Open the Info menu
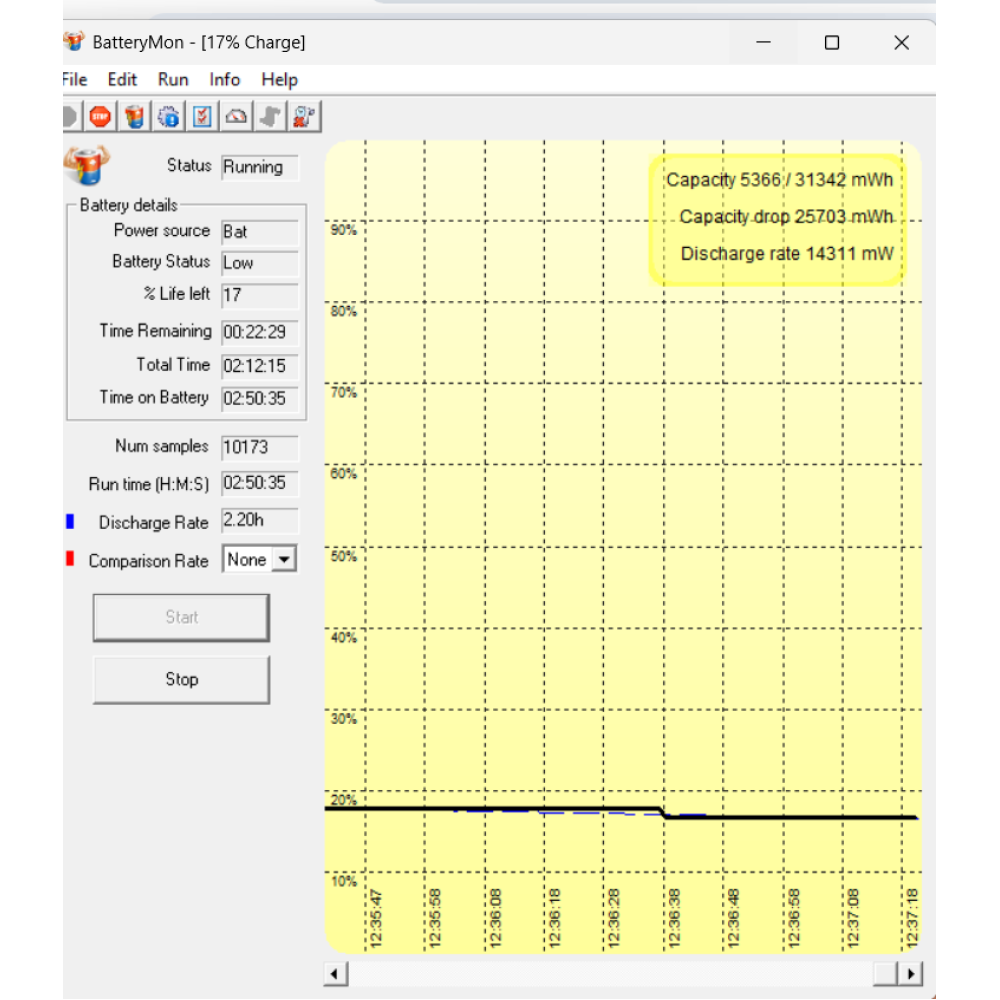Screen dimensions: 1000x1000 click(224, 80)
